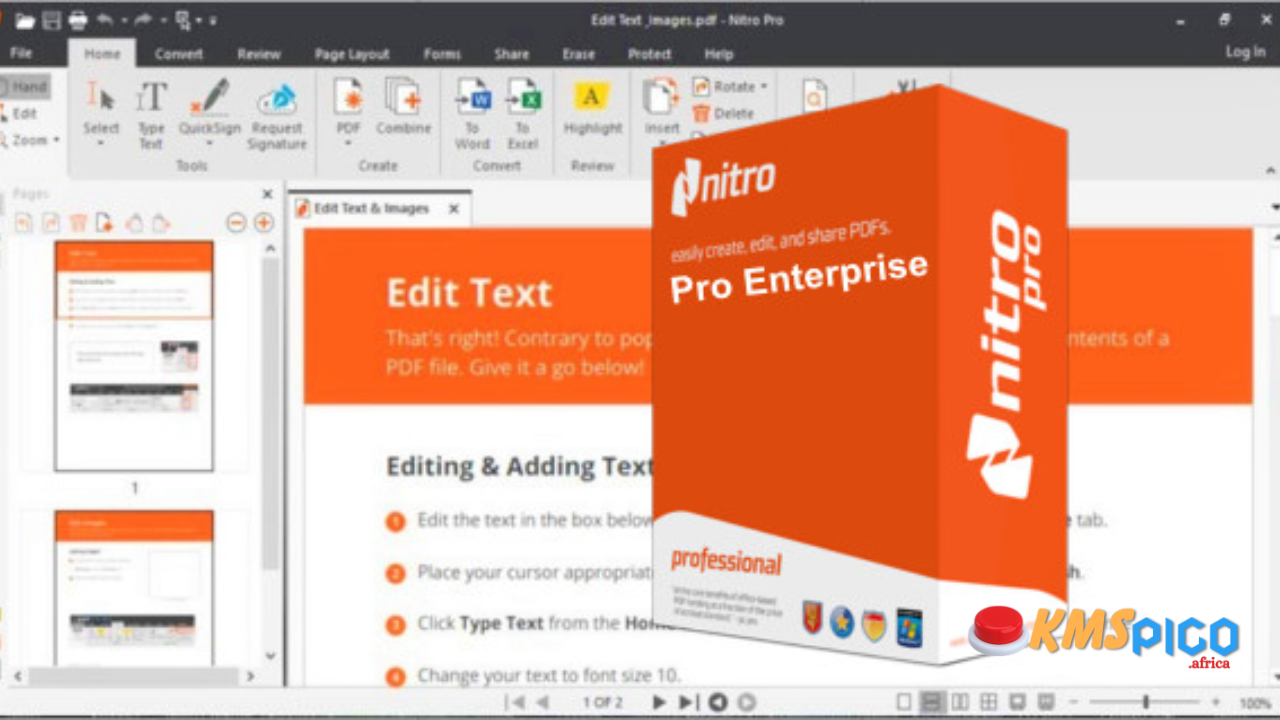Click the insert page icon in the Pages panel

105,223
